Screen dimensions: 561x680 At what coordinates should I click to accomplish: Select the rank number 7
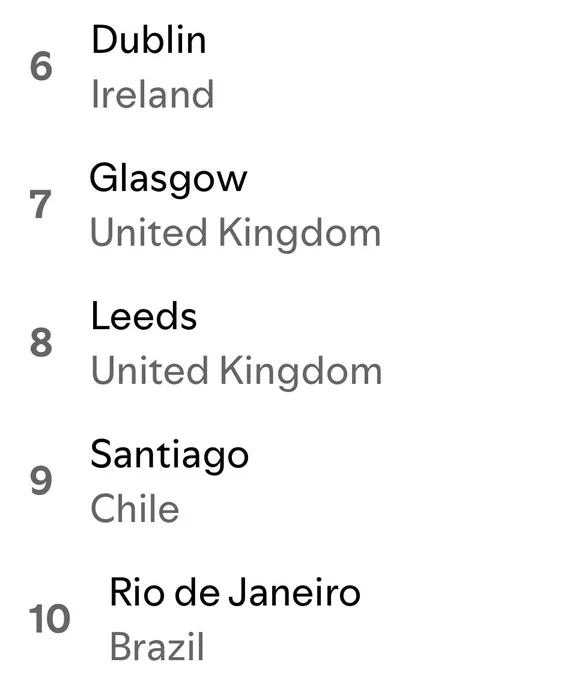coord(40,205)
